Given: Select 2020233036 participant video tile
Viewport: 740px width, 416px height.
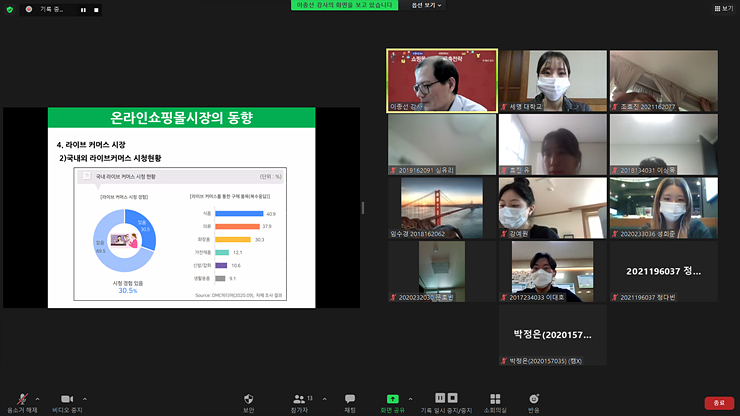Looking at the screenshot, I should (664, 208).
